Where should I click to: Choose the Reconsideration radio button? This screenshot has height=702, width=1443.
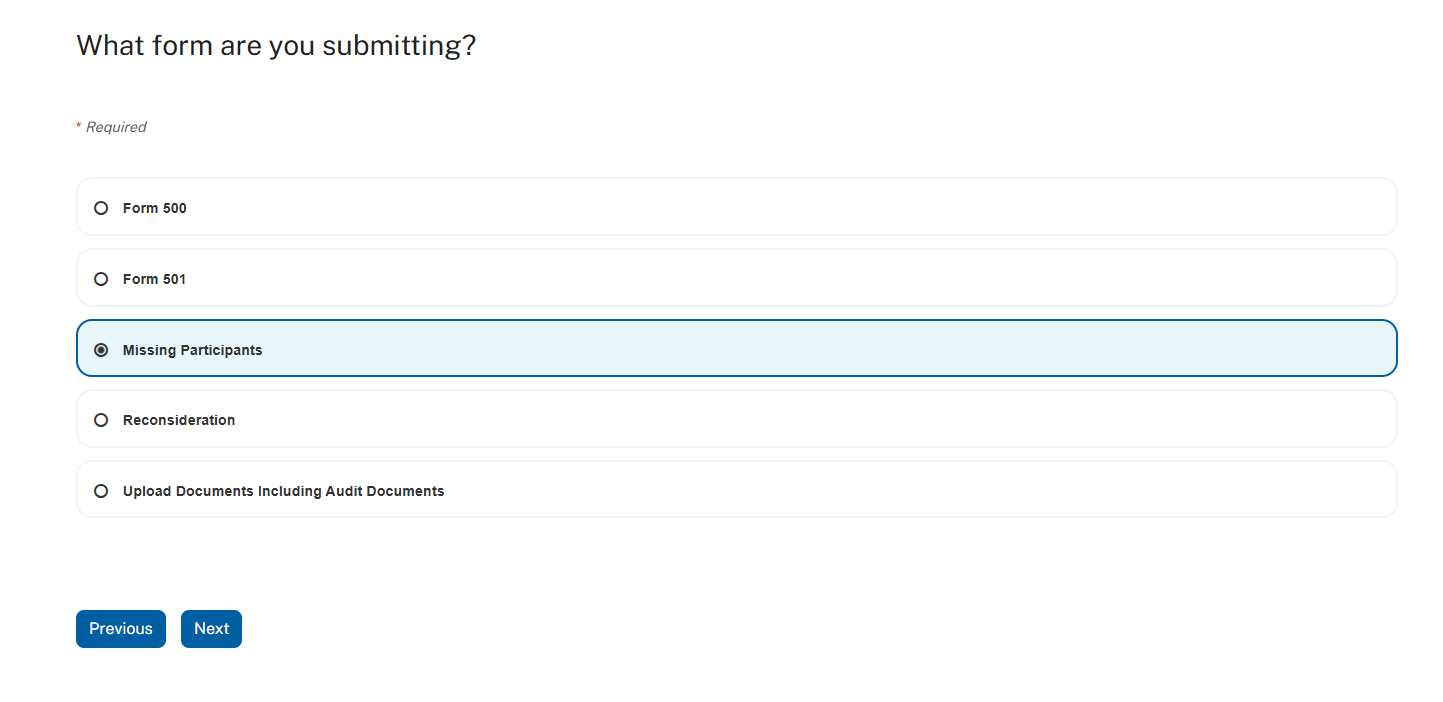[101, 420]
